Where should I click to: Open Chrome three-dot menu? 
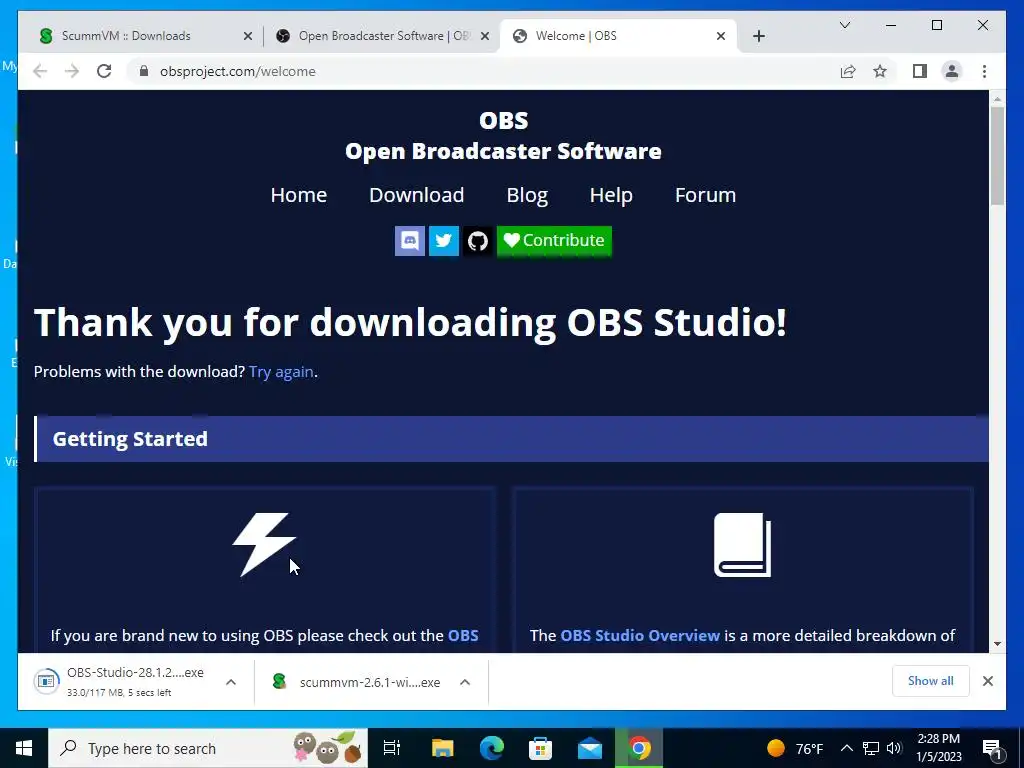(x=984, y=71)
